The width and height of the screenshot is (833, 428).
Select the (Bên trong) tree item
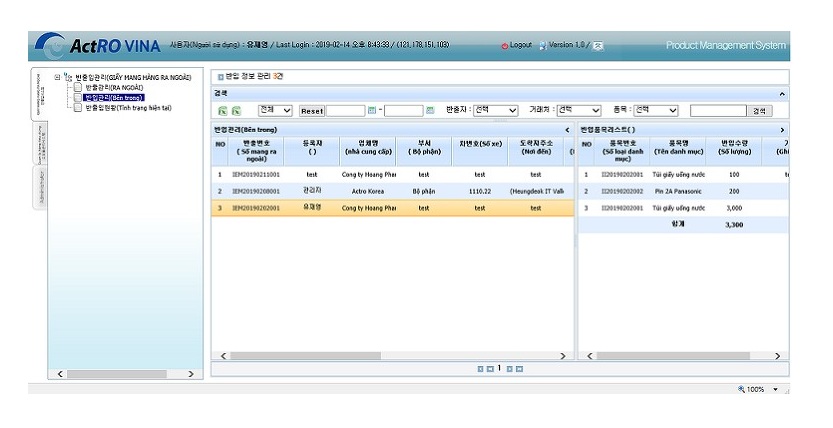click(114, 98)
